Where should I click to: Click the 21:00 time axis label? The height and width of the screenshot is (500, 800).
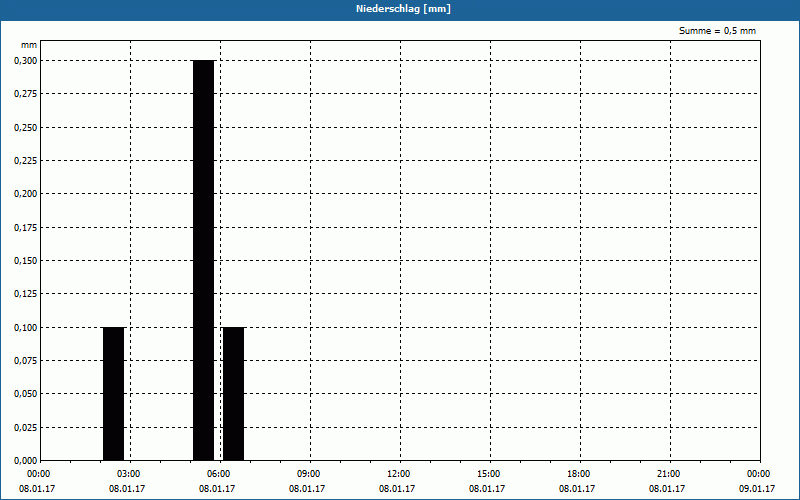click(x=668, y=474)
